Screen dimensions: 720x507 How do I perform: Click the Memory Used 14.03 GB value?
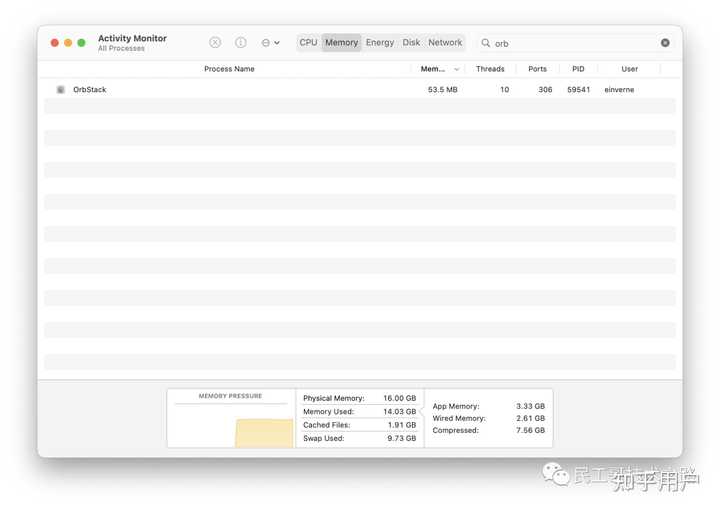point(399,411)
